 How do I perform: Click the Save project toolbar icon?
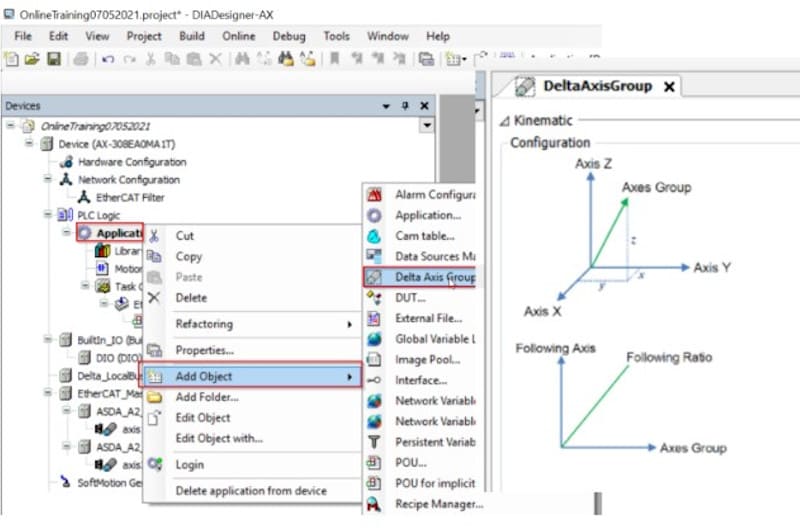(54, 60)
